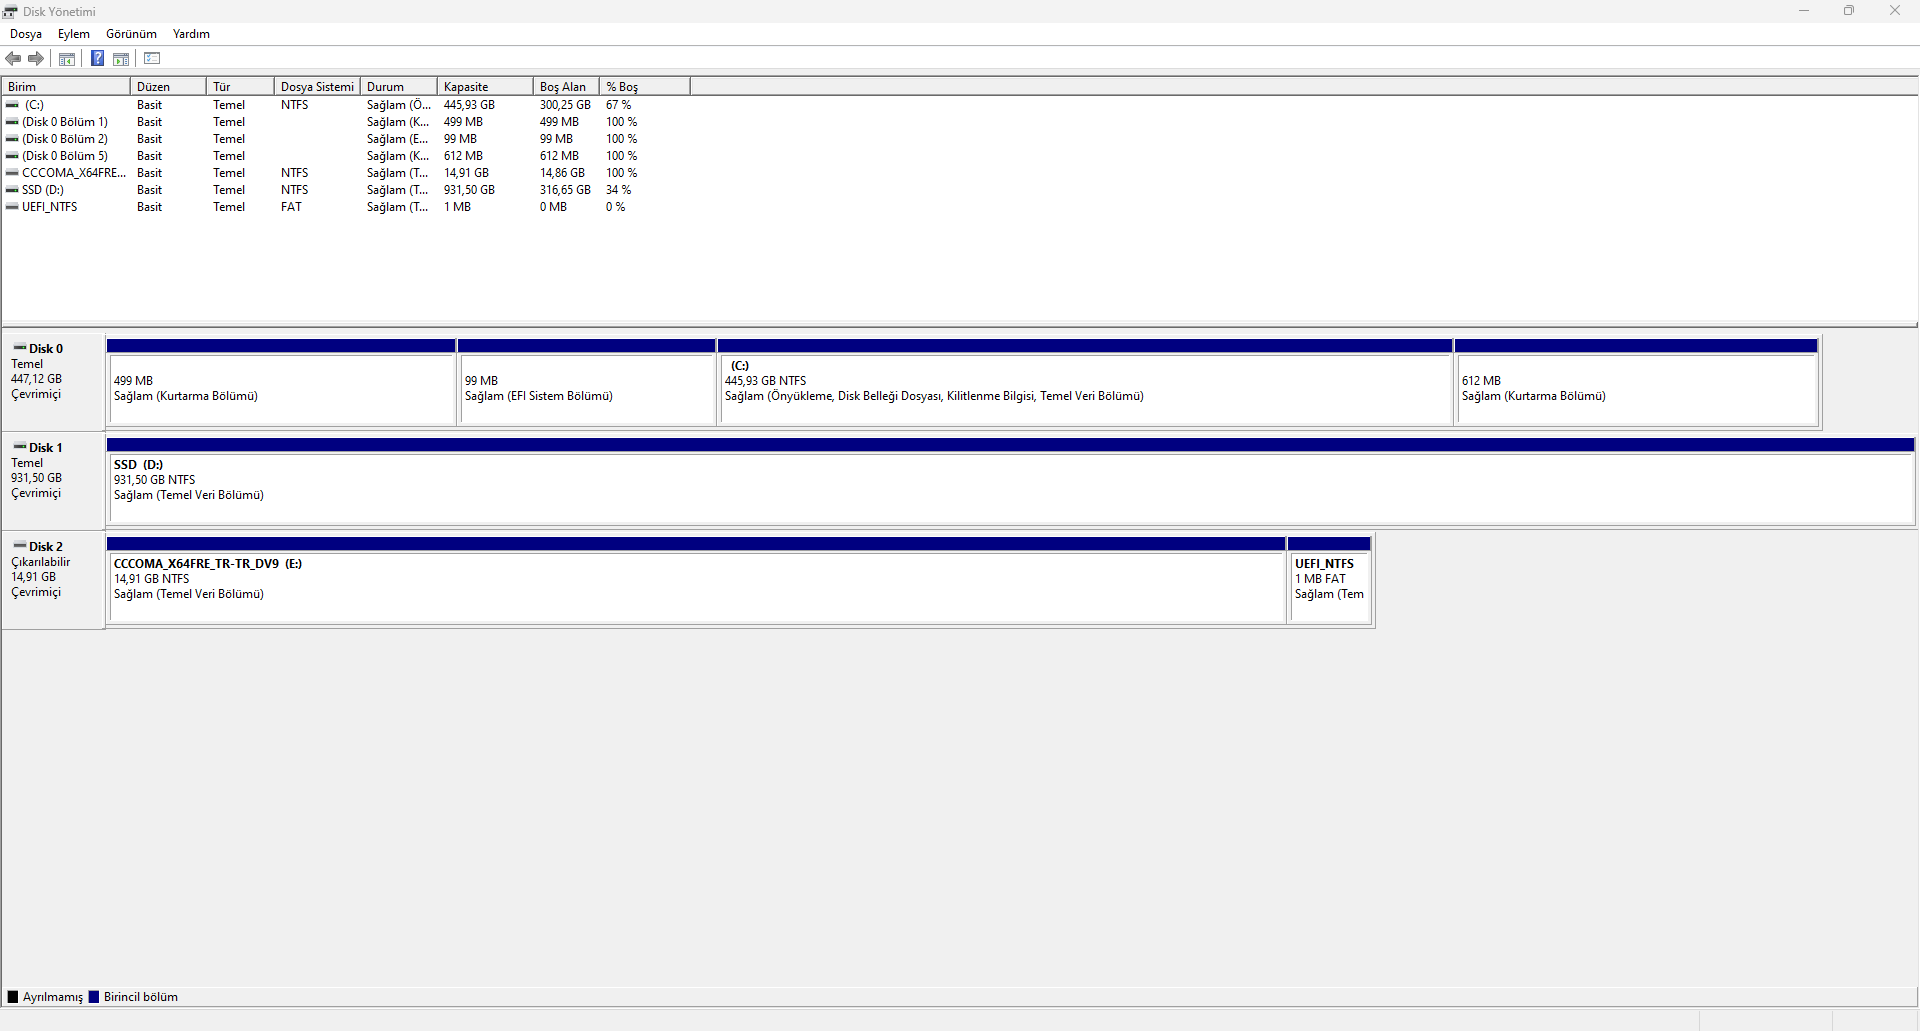Click the blue Birincil bölüm legend swatch
This screenshot has width=1920, height=1031.
click(x=94, y=997)
